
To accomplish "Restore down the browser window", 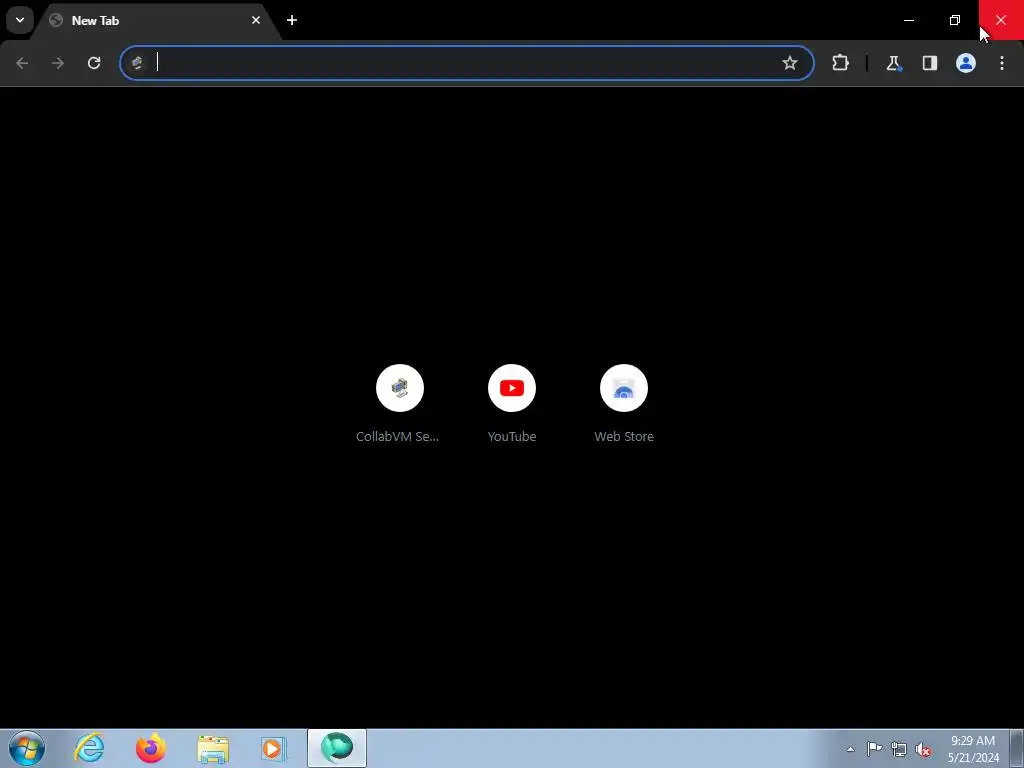I will click(955, 20).
